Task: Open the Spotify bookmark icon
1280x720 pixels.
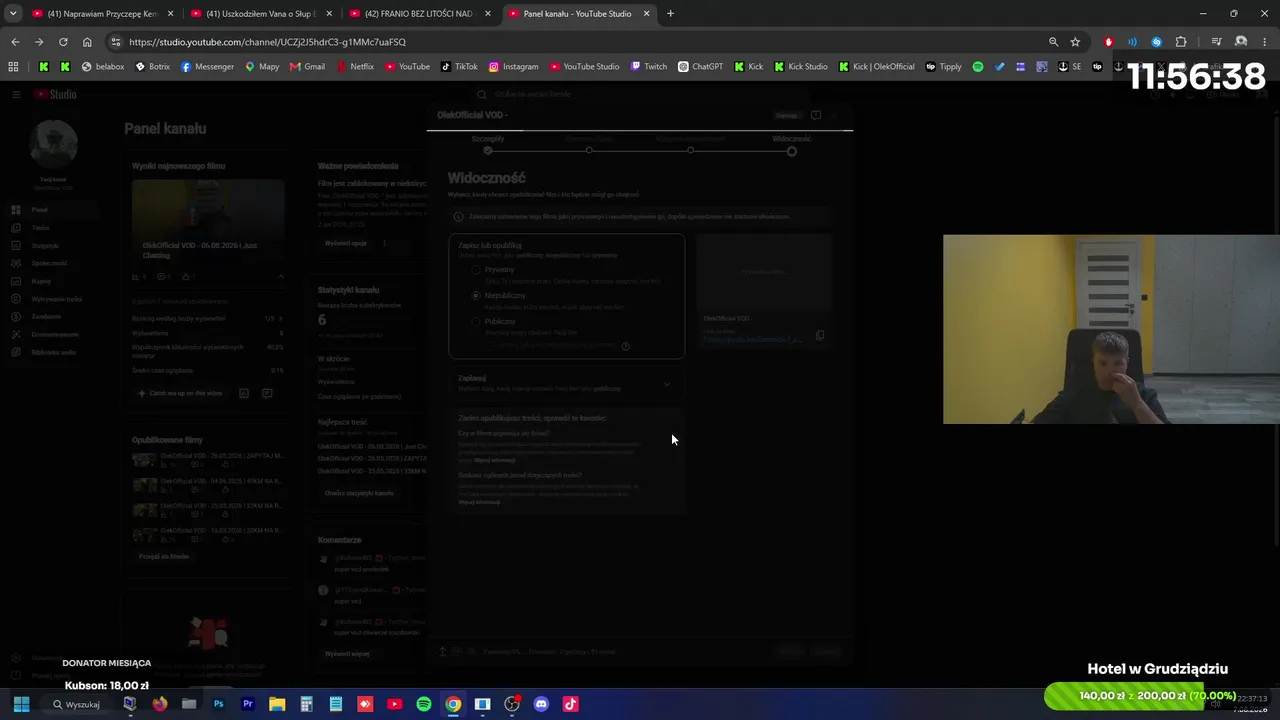Action: (978, 67)
